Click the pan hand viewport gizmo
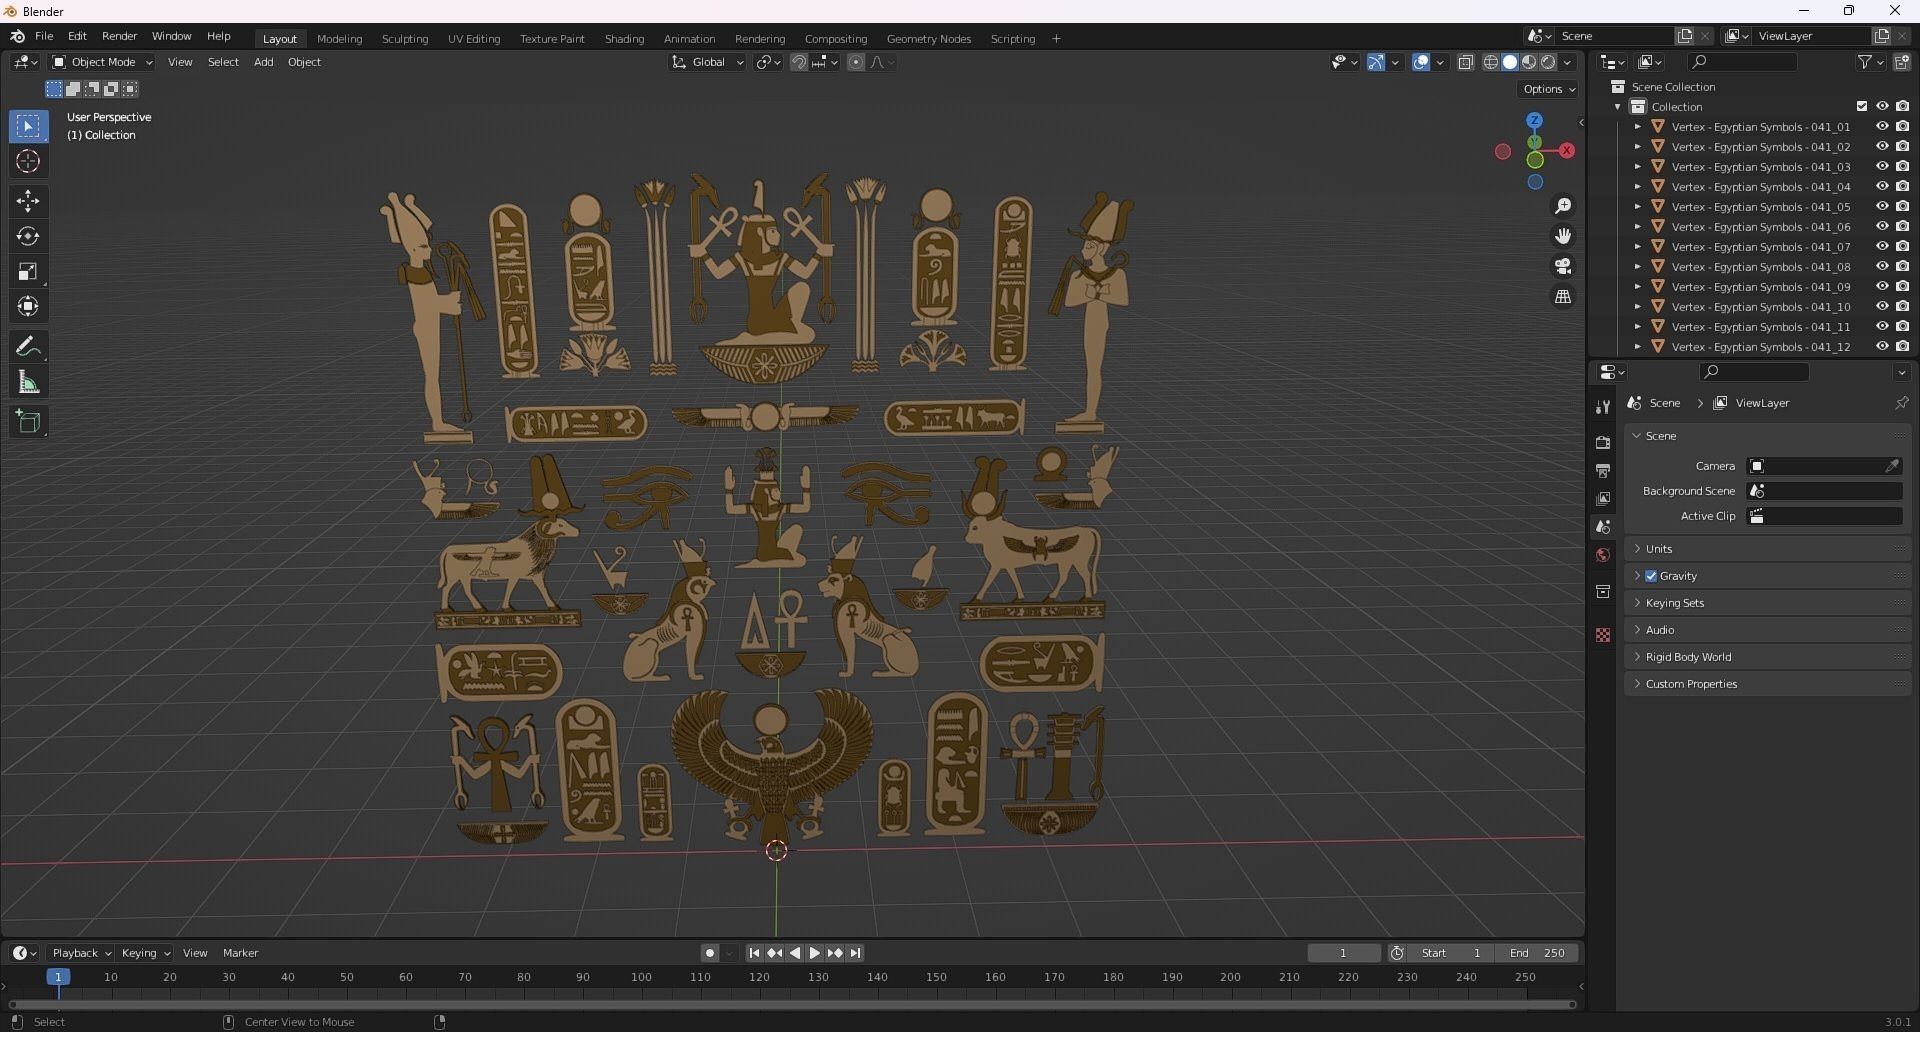The width and height of the screenshot is (1920, 1040). (x=1563, y=236)
